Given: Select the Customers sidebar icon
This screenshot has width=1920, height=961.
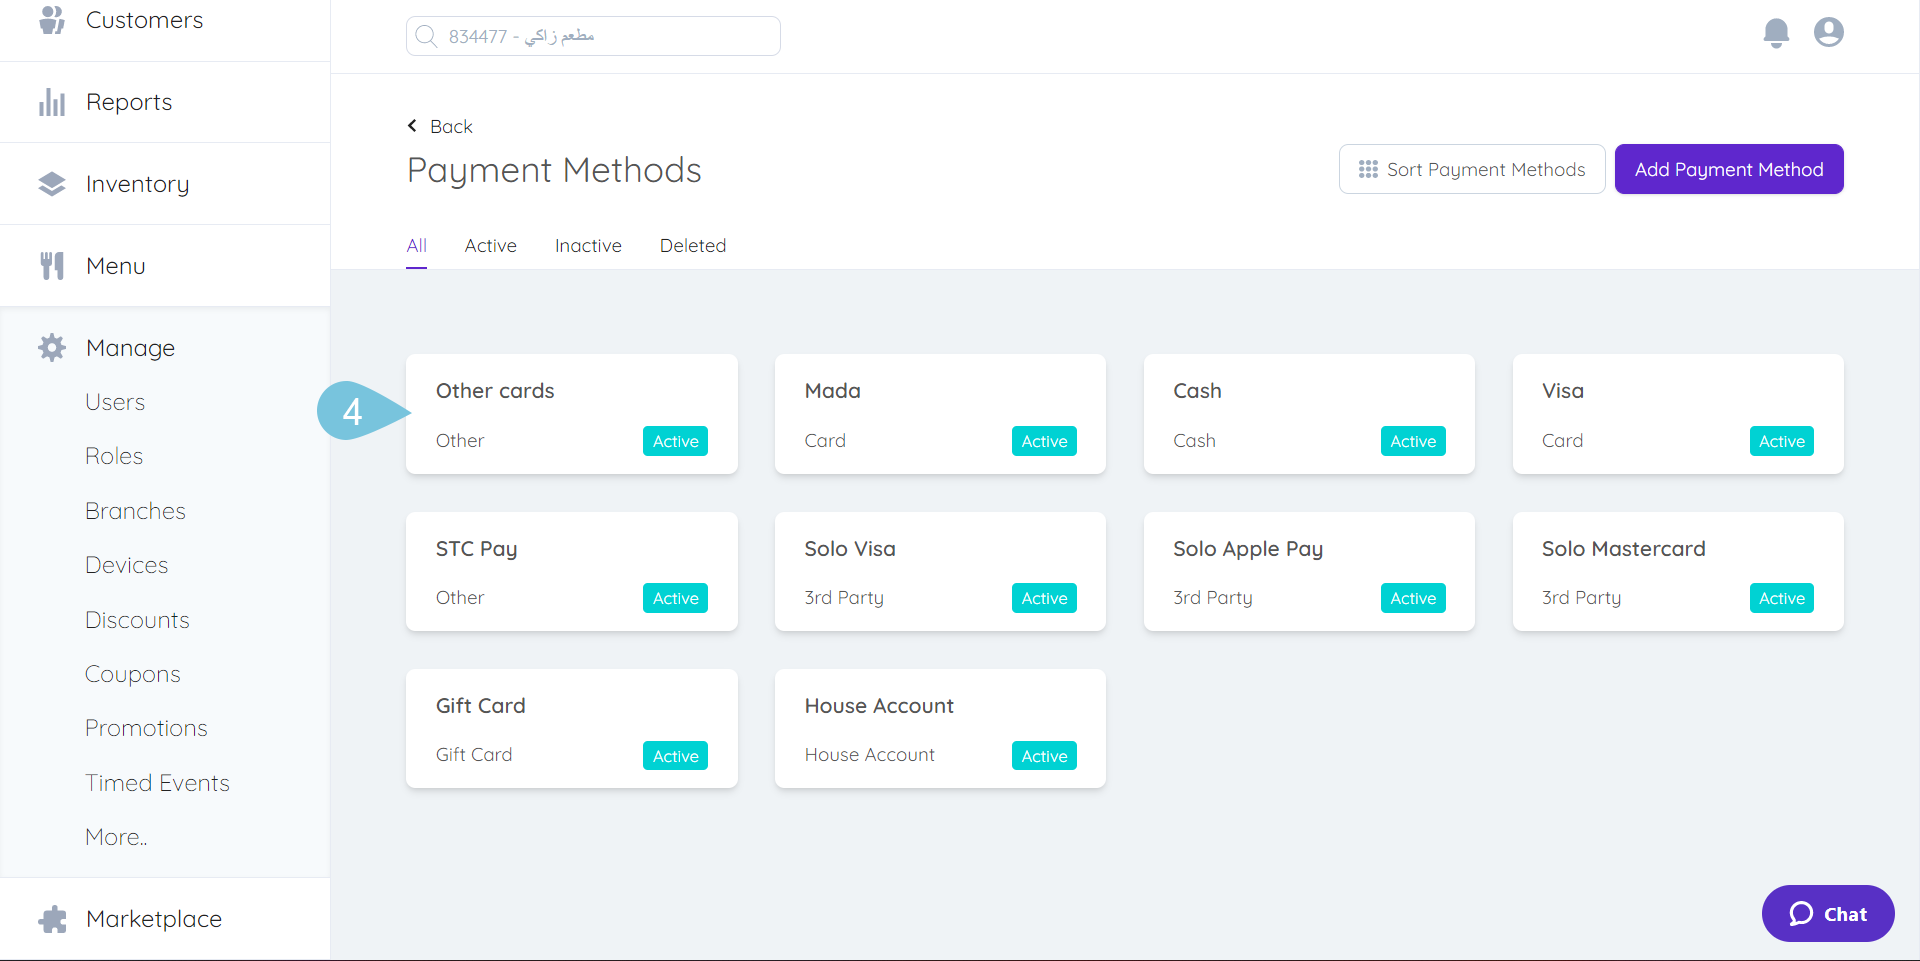Looking at the screenshot, I should pos(51,19).
